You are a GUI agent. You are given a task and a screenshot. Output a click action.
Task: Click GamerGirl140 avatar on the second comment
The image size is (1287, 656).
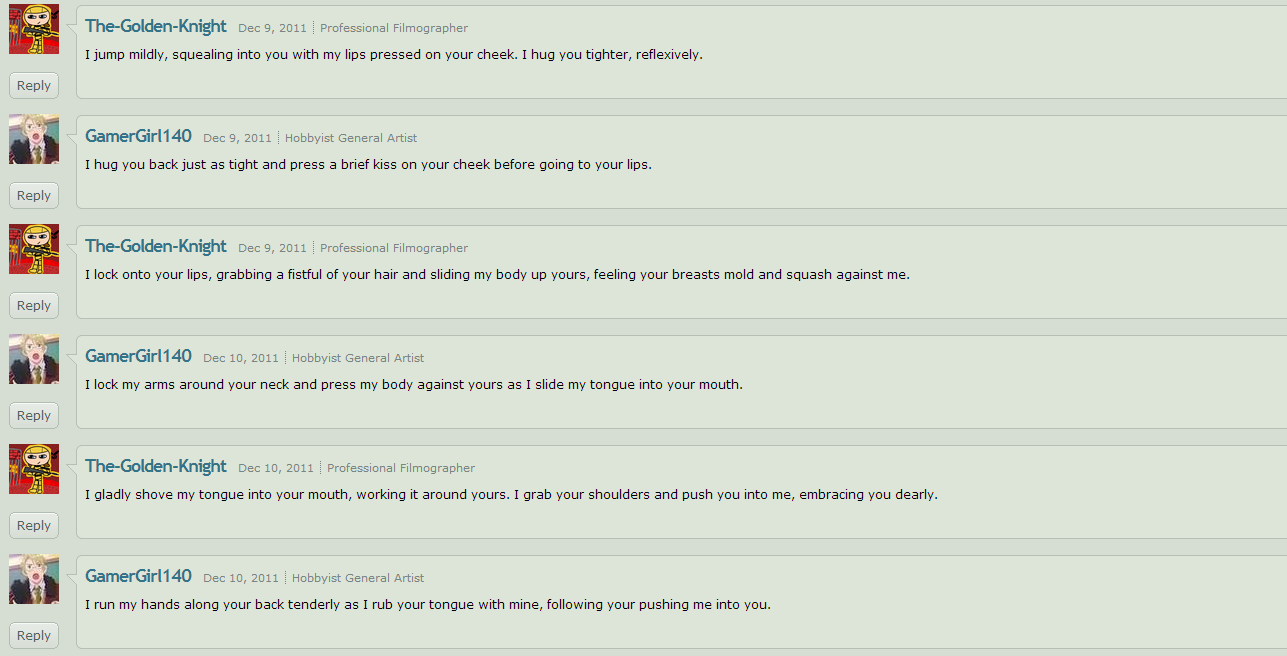[x=34, y=139]
